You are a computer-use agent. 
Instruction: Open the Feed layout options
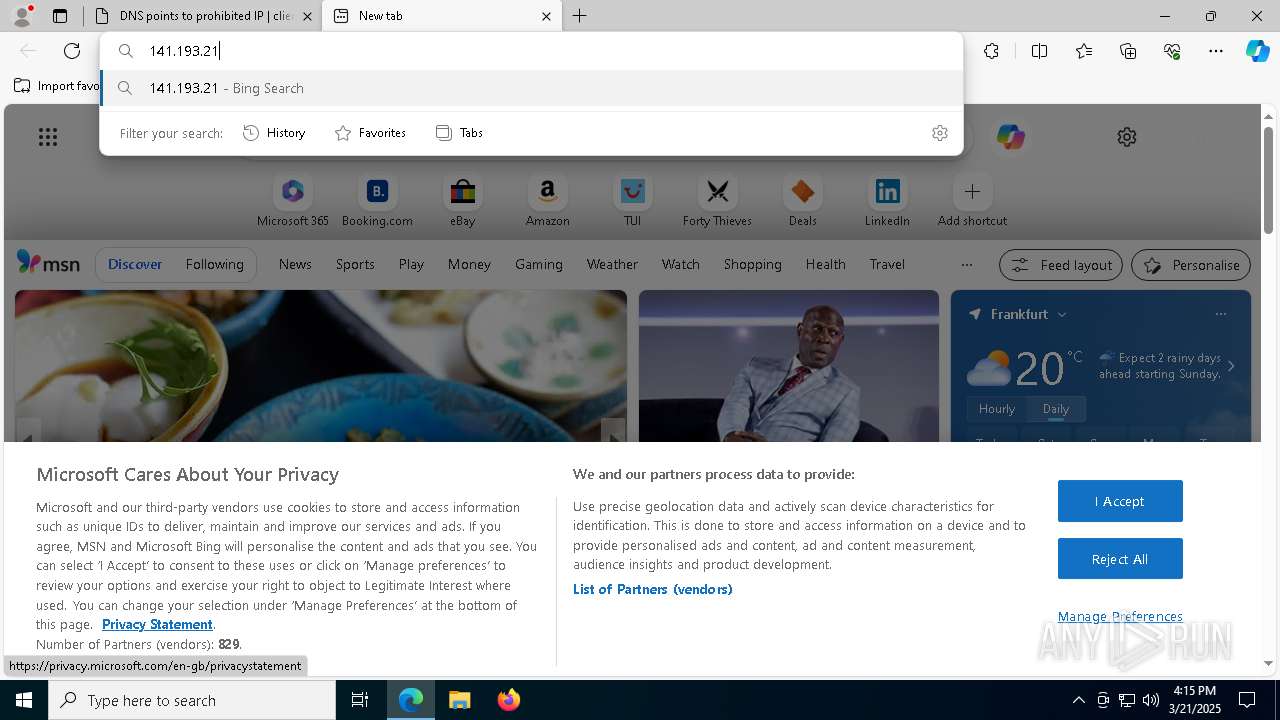coord(1061,265)
